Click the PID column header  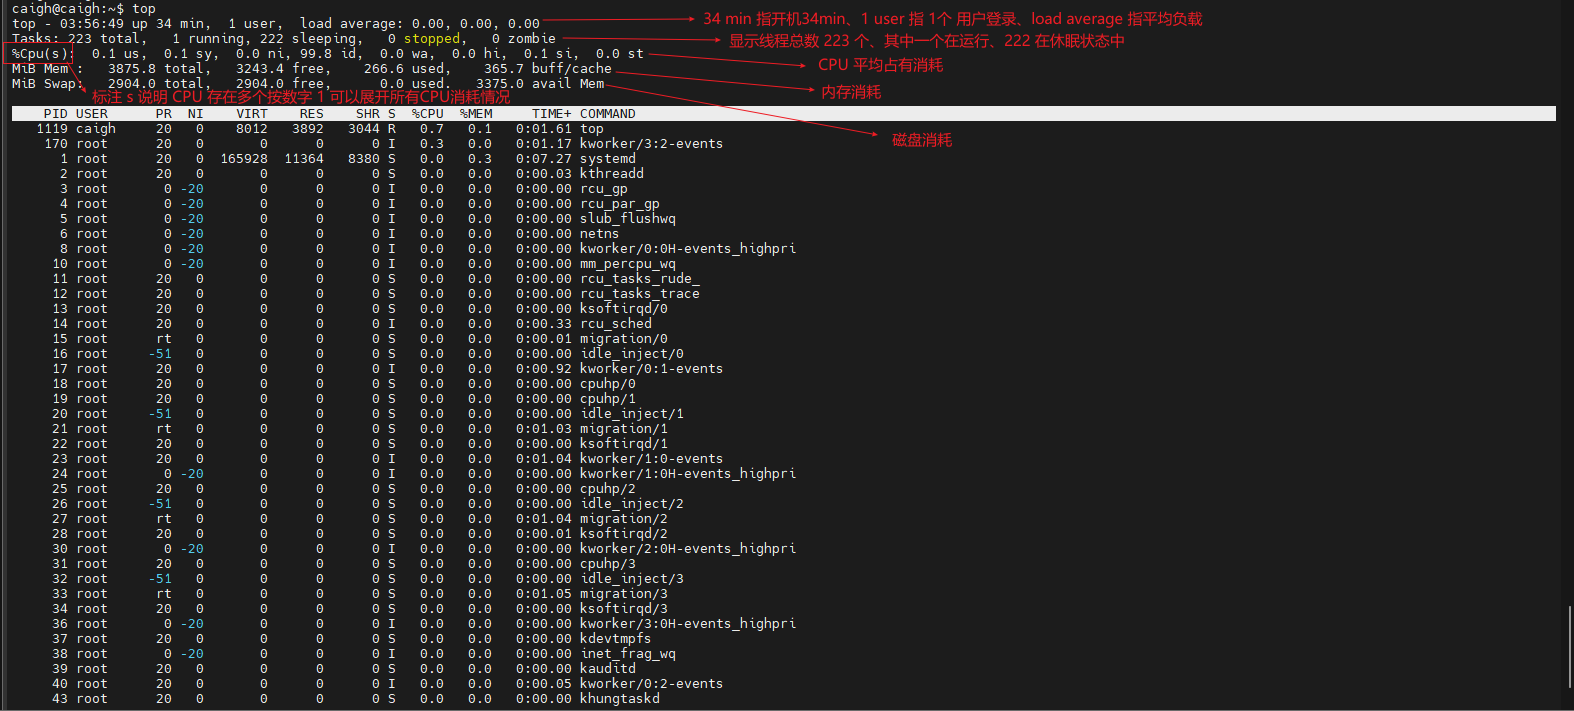56,114
